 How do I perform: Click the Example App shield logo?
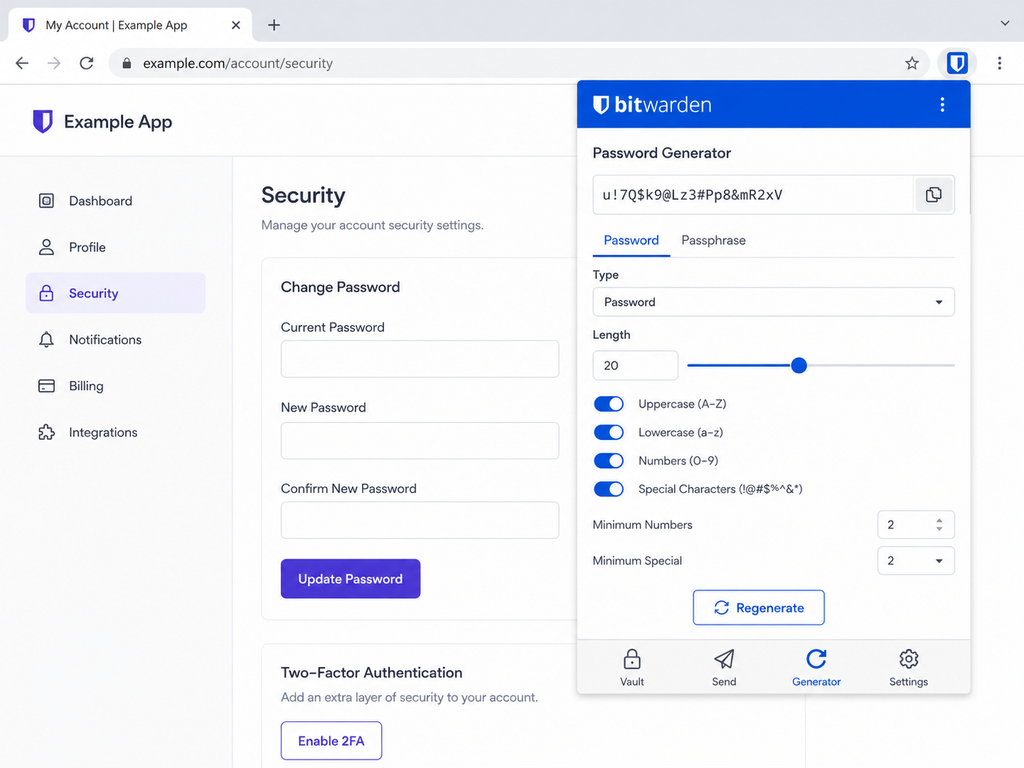pos(42,121)
